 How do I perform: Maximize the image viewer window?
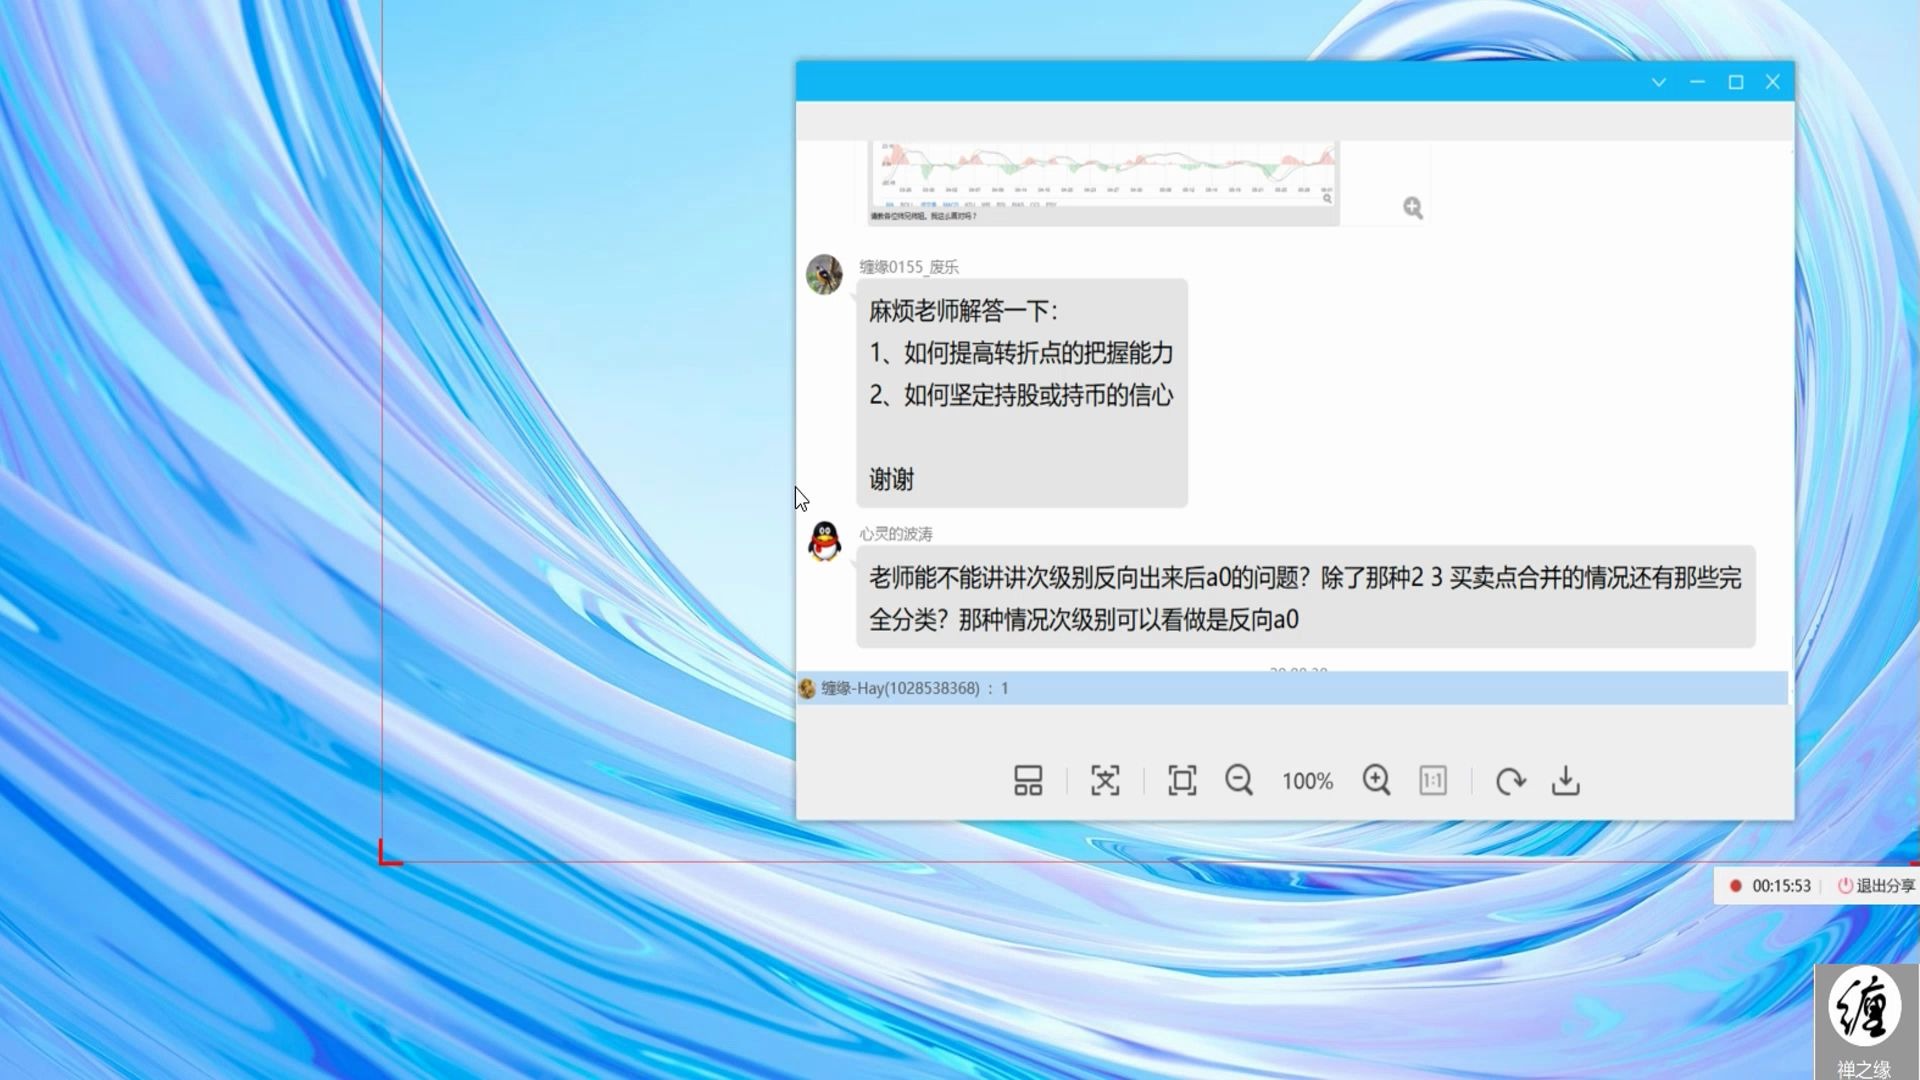coord(1736,82)
